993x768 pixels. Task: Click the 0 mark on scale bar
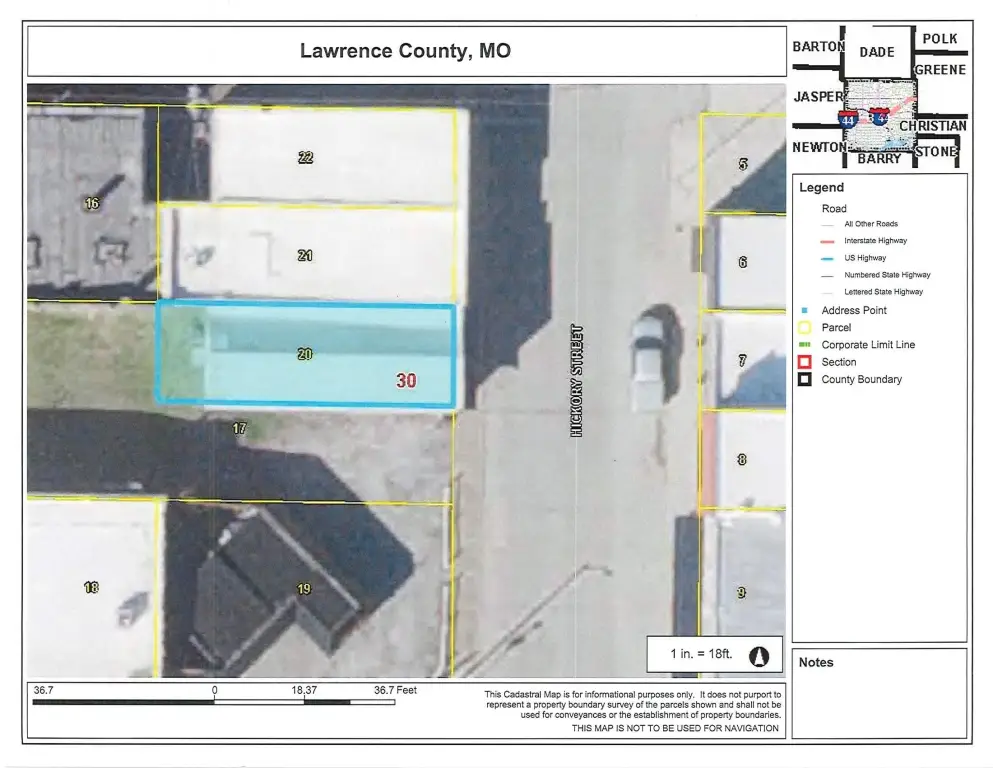point(215,690)
